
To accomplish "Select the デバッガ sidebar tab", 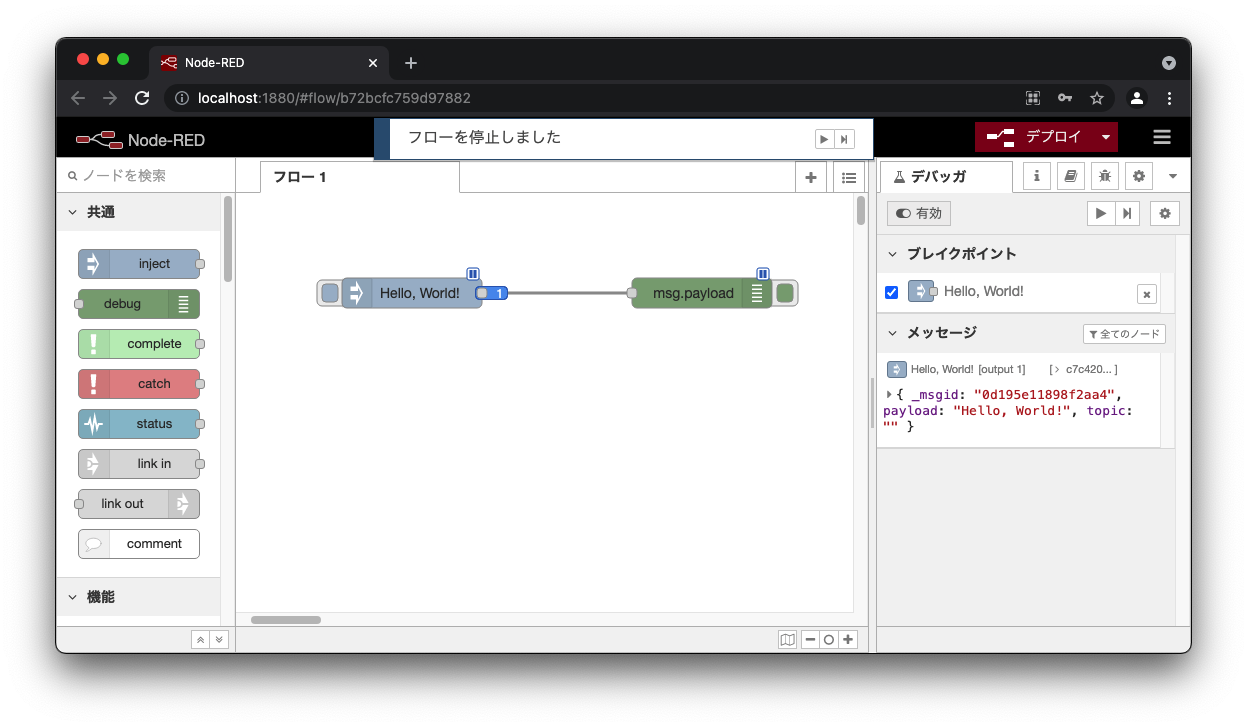I will [946, 177].
